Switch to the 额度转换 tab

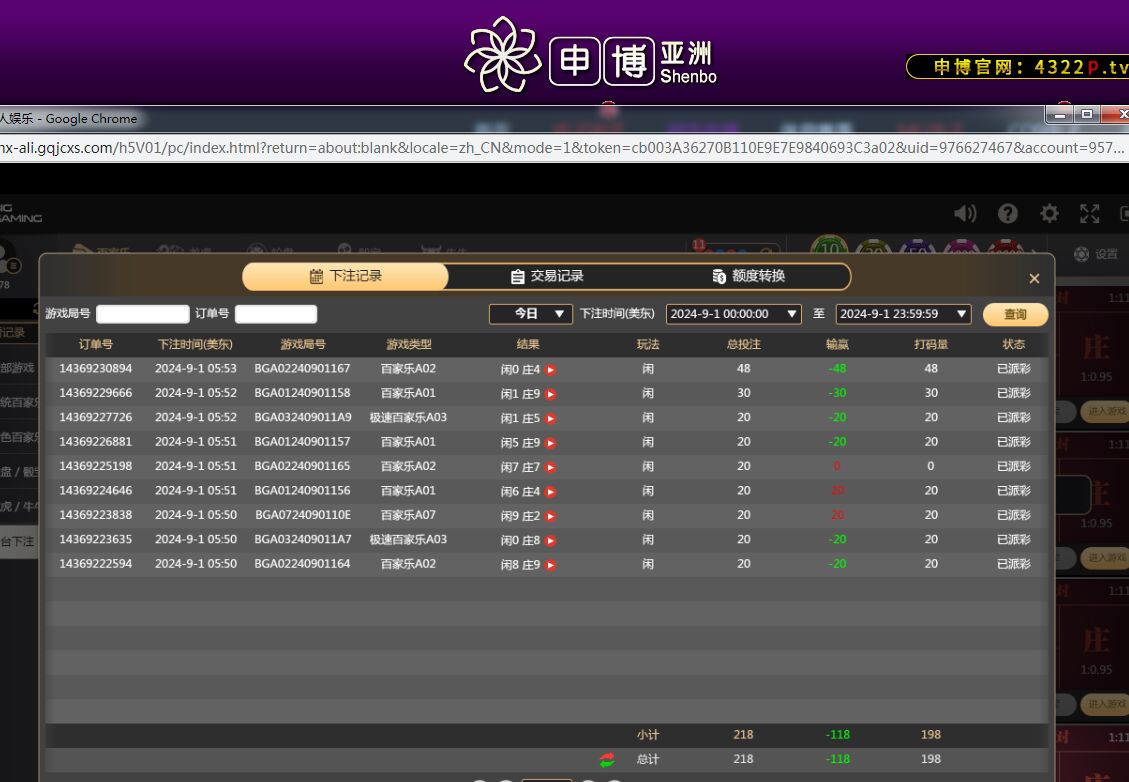point(749,276)
